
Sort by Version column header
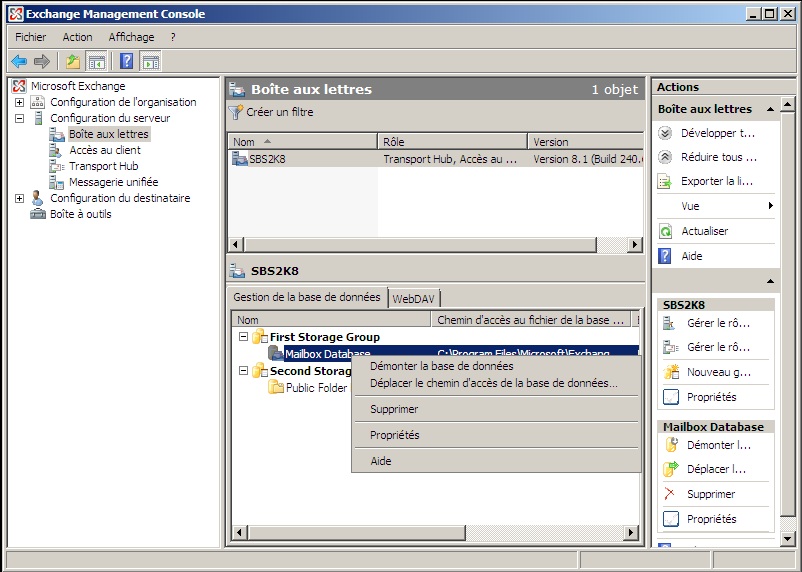click(586, 142)
